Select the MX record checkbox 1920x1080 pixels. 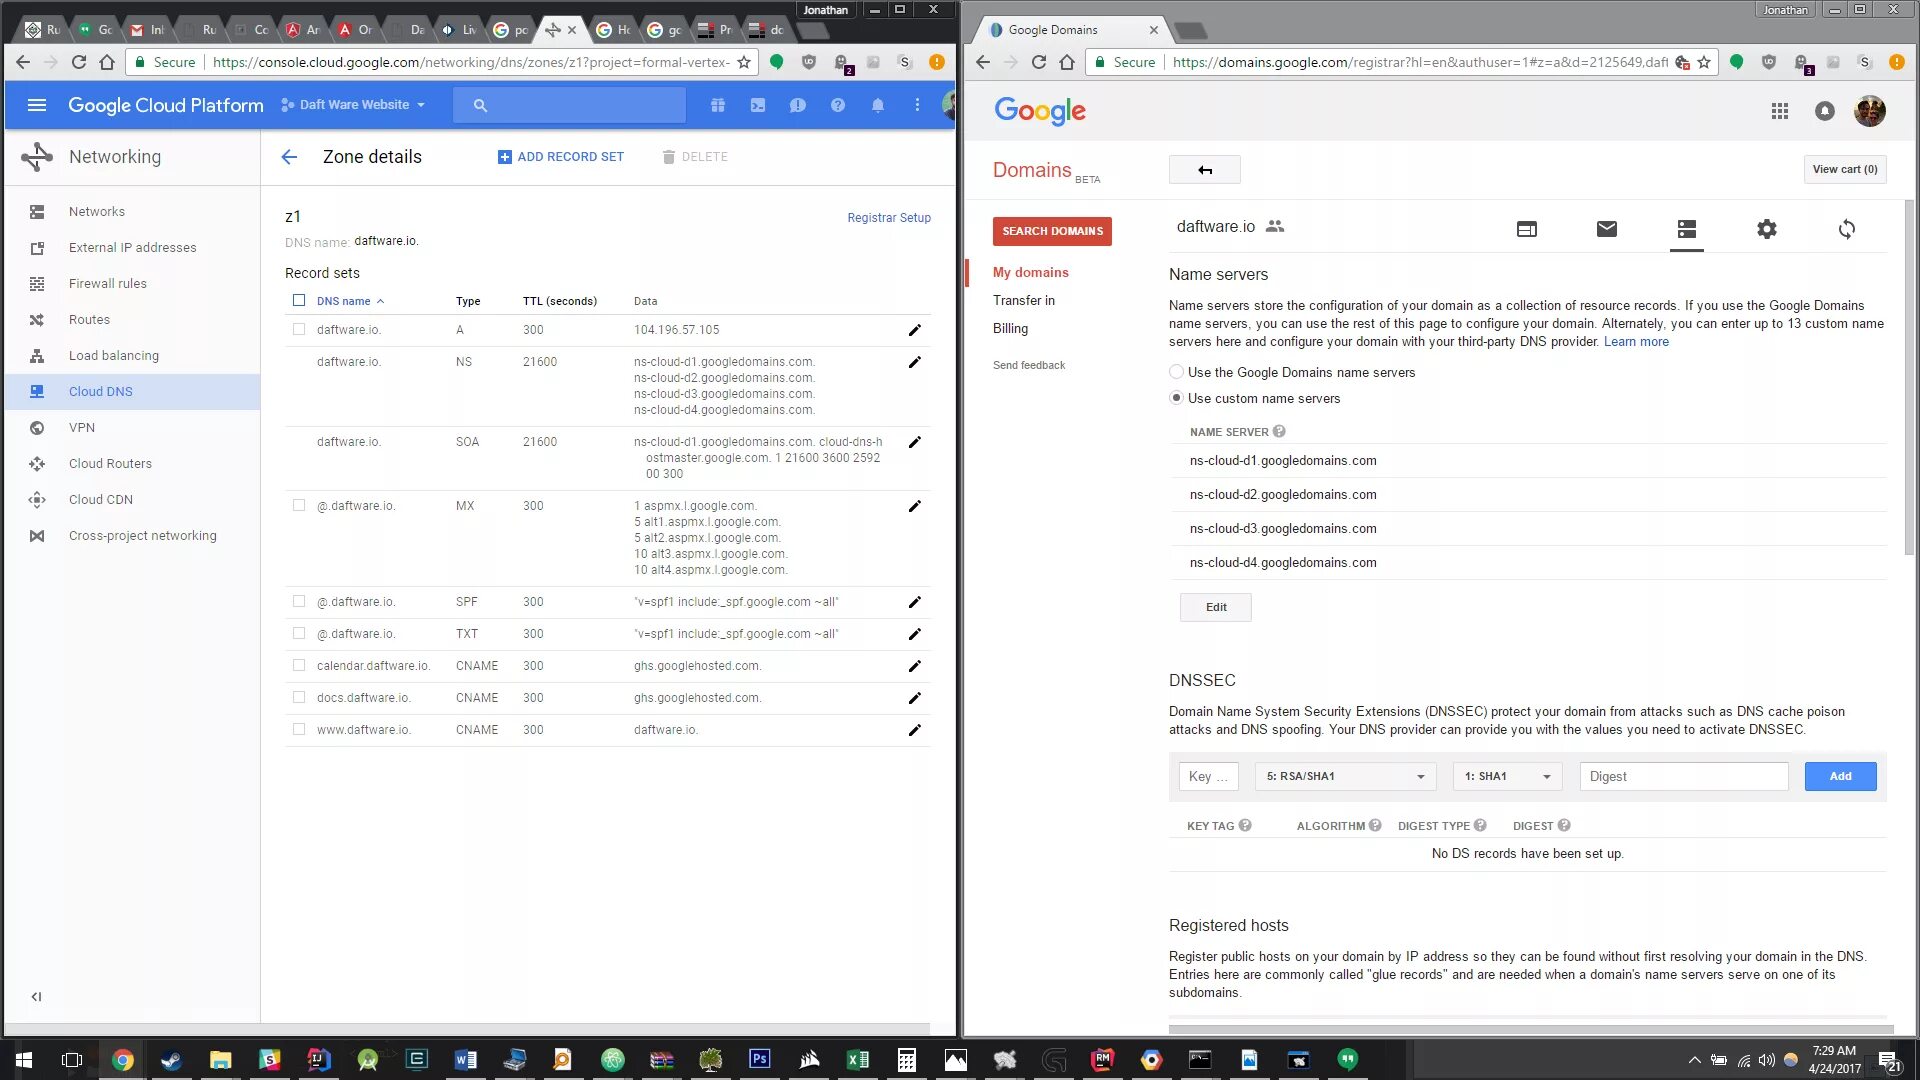pyautogui.click(x=298, y=505)
